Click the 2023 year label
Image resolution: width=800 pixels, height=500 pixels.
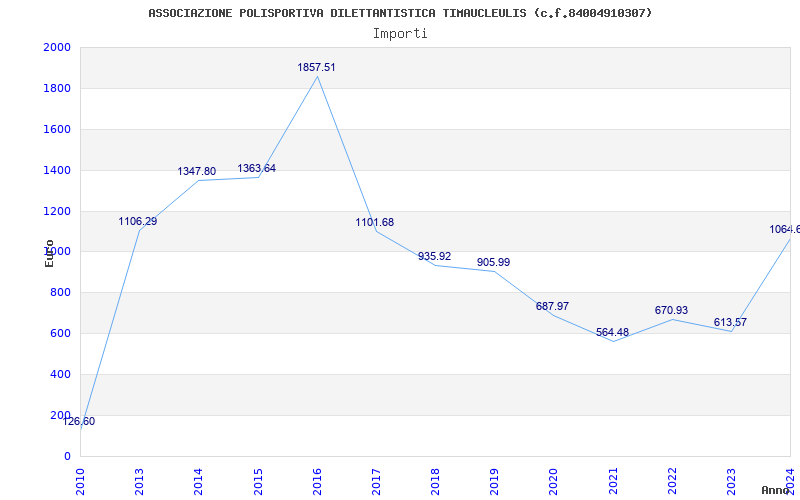tap(731, 482)
